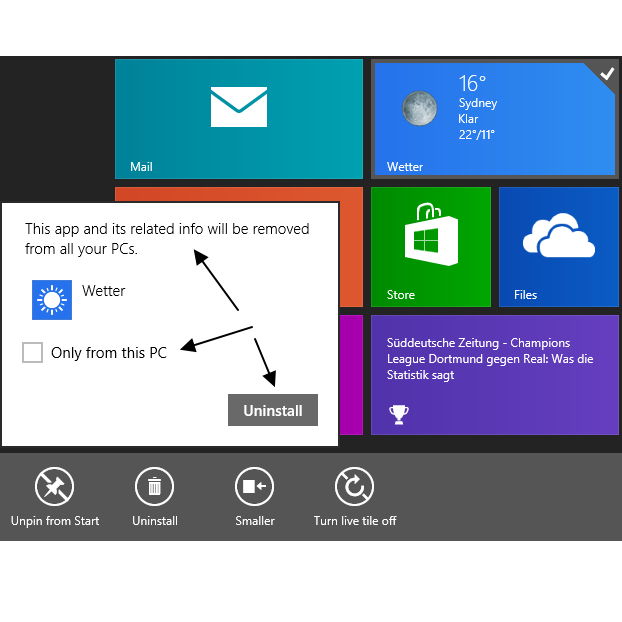Screen dimensions: 622x622
Task: Click the magenta tile behind the dialog
Action: coord(351,375)
